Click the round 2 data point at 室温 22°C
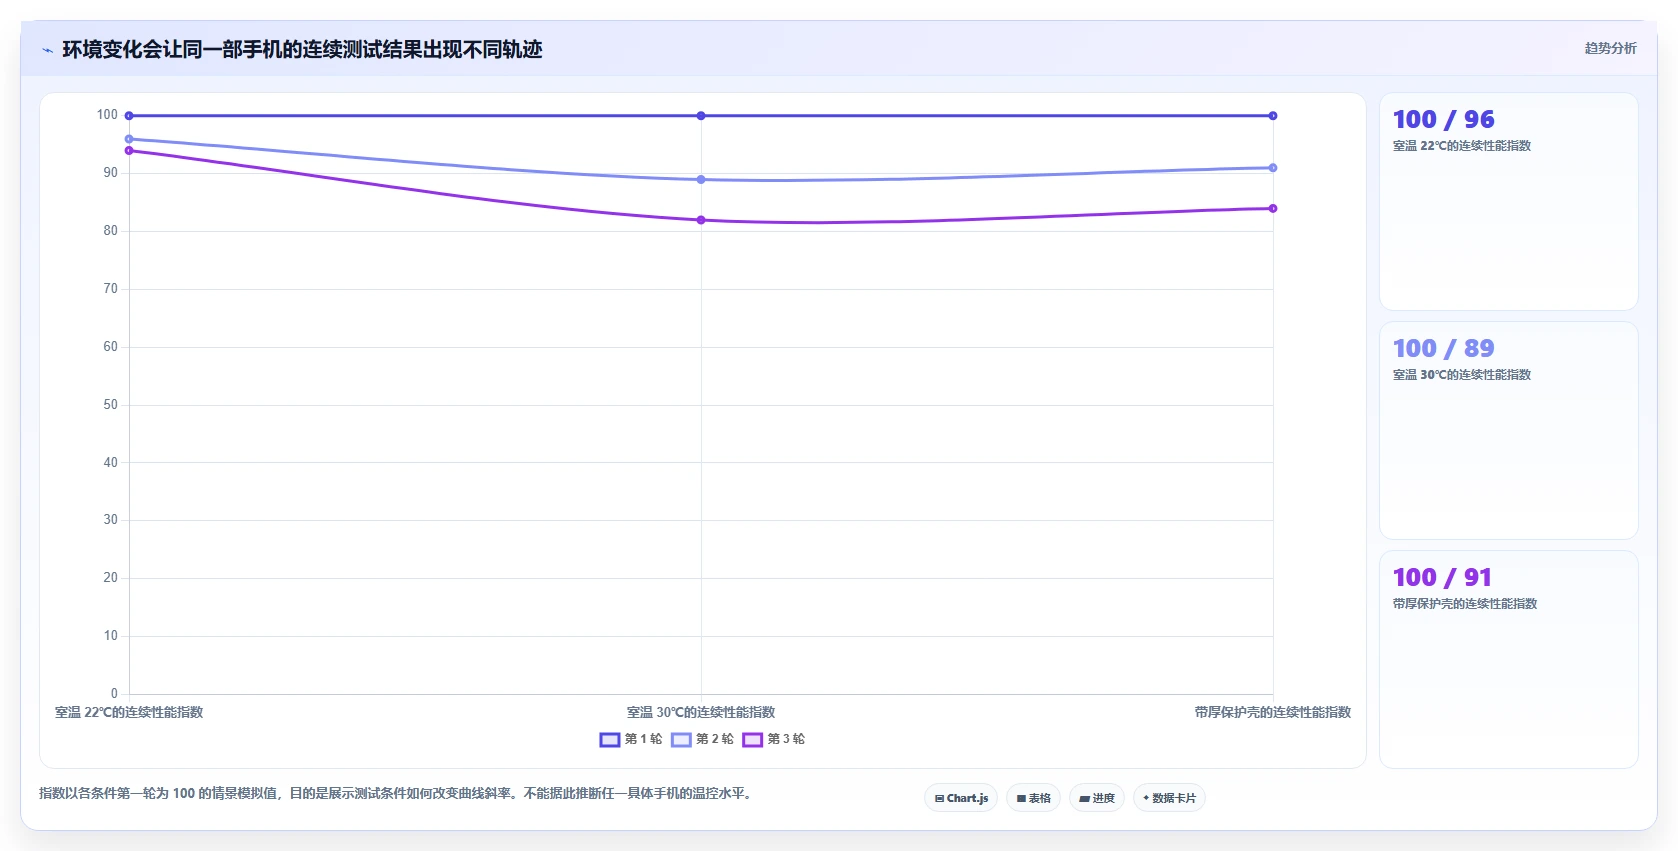This screenshot has width=1678, height=851. coord(129,139)
